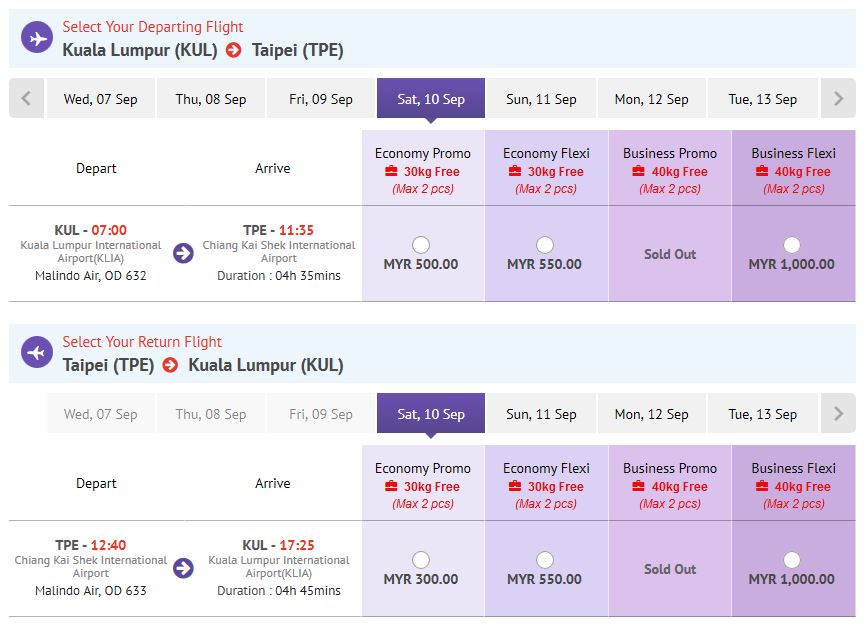Image resolution: width=866 pixels, height=624 pixels.
Task: Select return Economy Promo MYR 300.00 fare
Action: click(421, 560)
